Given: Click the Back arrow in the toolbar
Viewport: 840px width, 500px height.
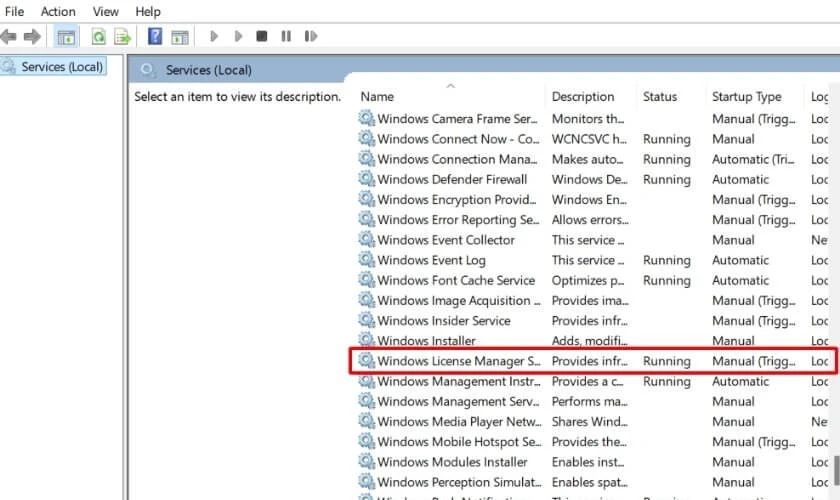Looking at the screenshot, I should coord(9,36).
